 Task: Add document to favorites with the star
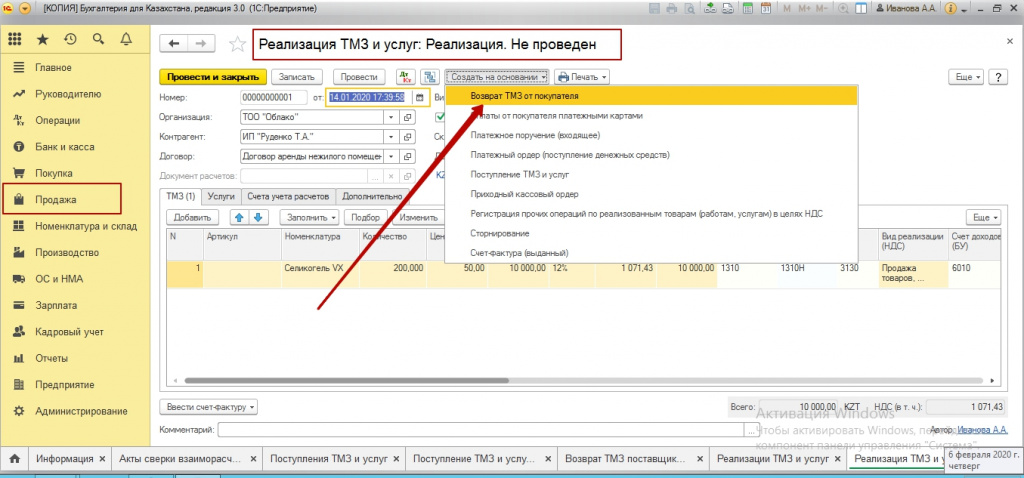tap(238, 44)
